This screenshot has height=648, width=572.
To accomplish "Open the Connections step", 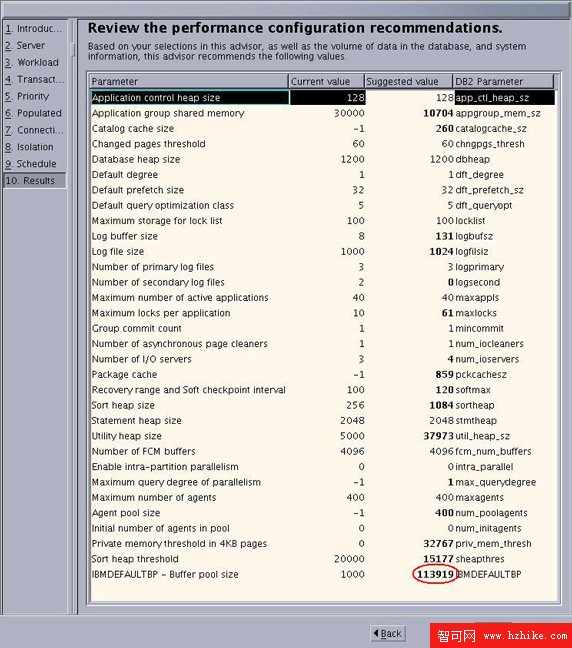I will tap(35, 130).
